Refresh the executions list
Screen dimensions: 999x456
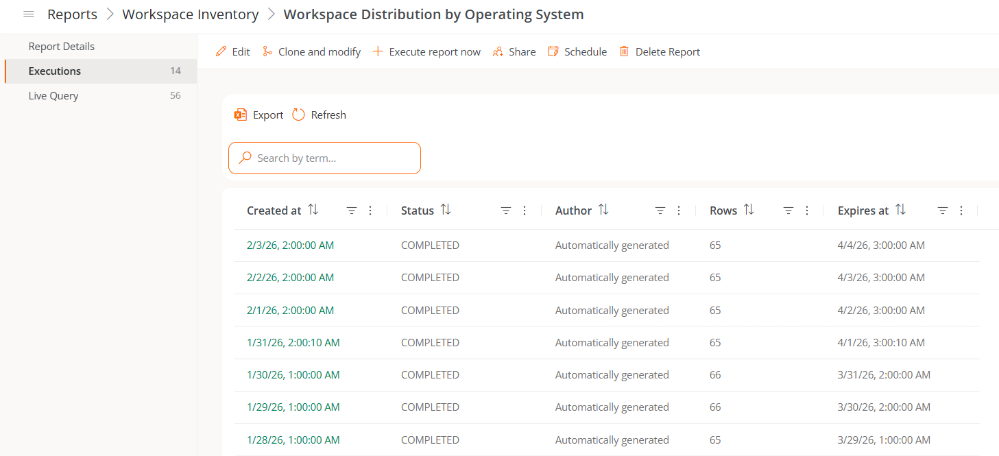click(x=299, y=115)
